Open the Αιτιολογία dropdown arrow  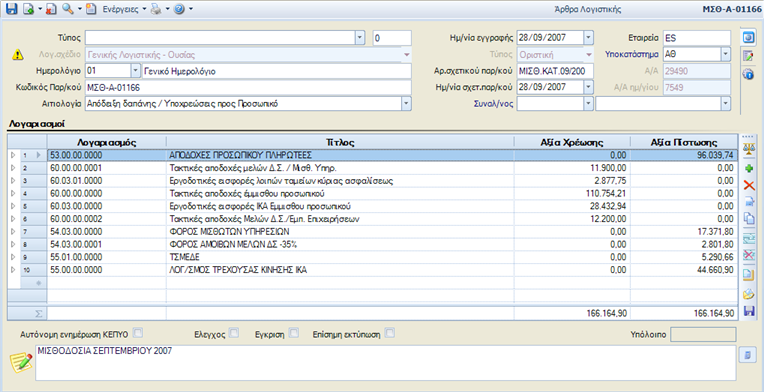point(406,103)
